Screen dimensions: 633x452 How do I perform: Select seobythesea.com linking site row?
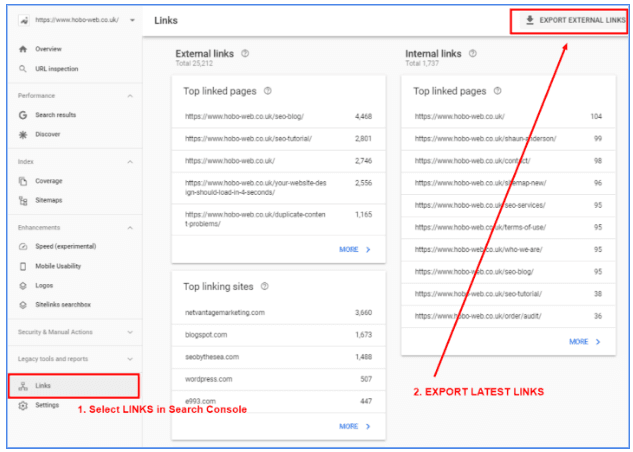(279, 357)
